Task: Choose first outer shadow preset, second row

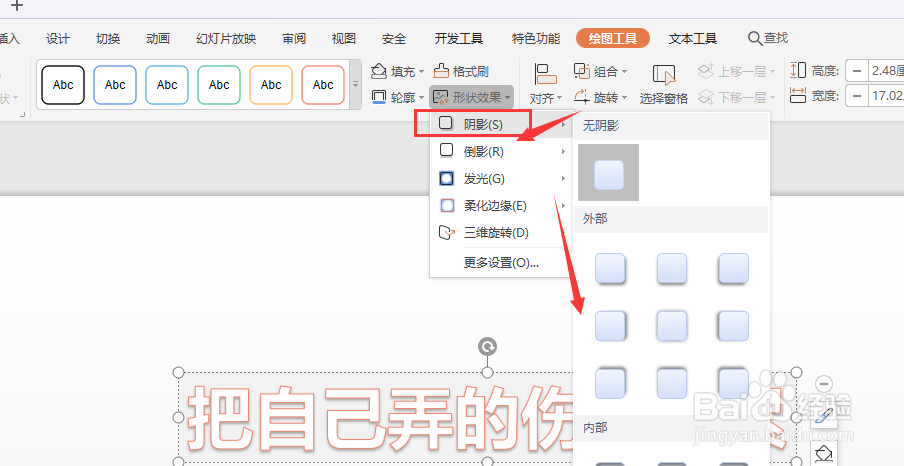Action: click(610, 325)
